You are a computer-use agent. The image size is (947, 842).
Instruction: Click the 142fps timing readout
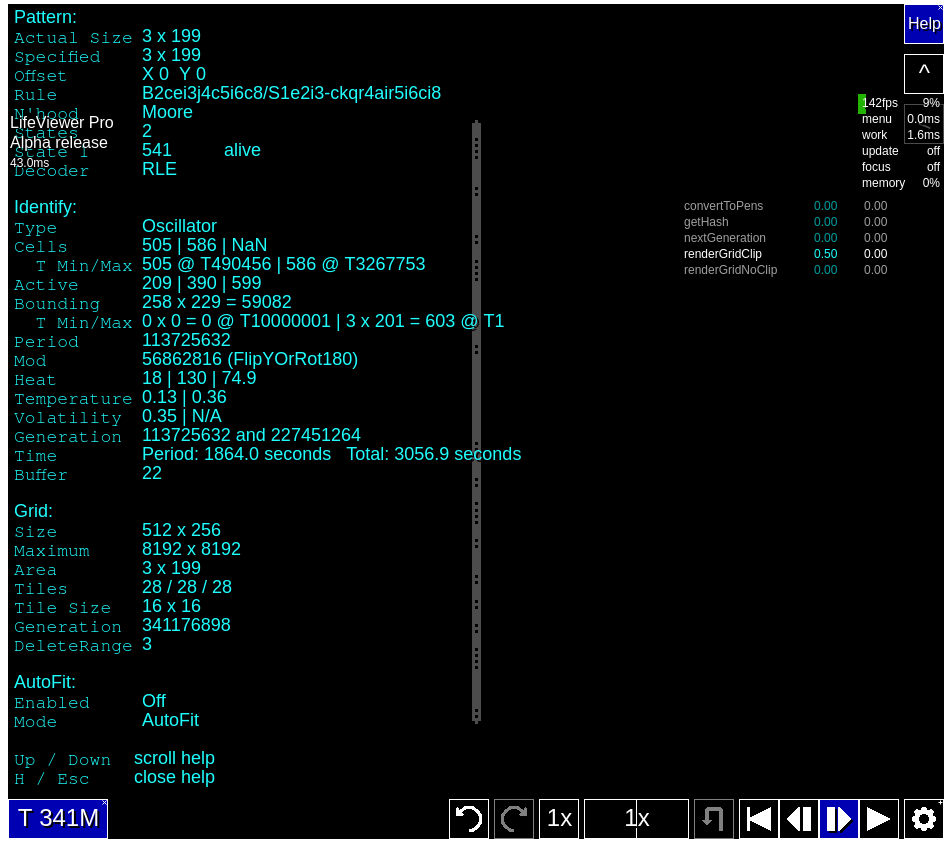click(x=880, y=103)
